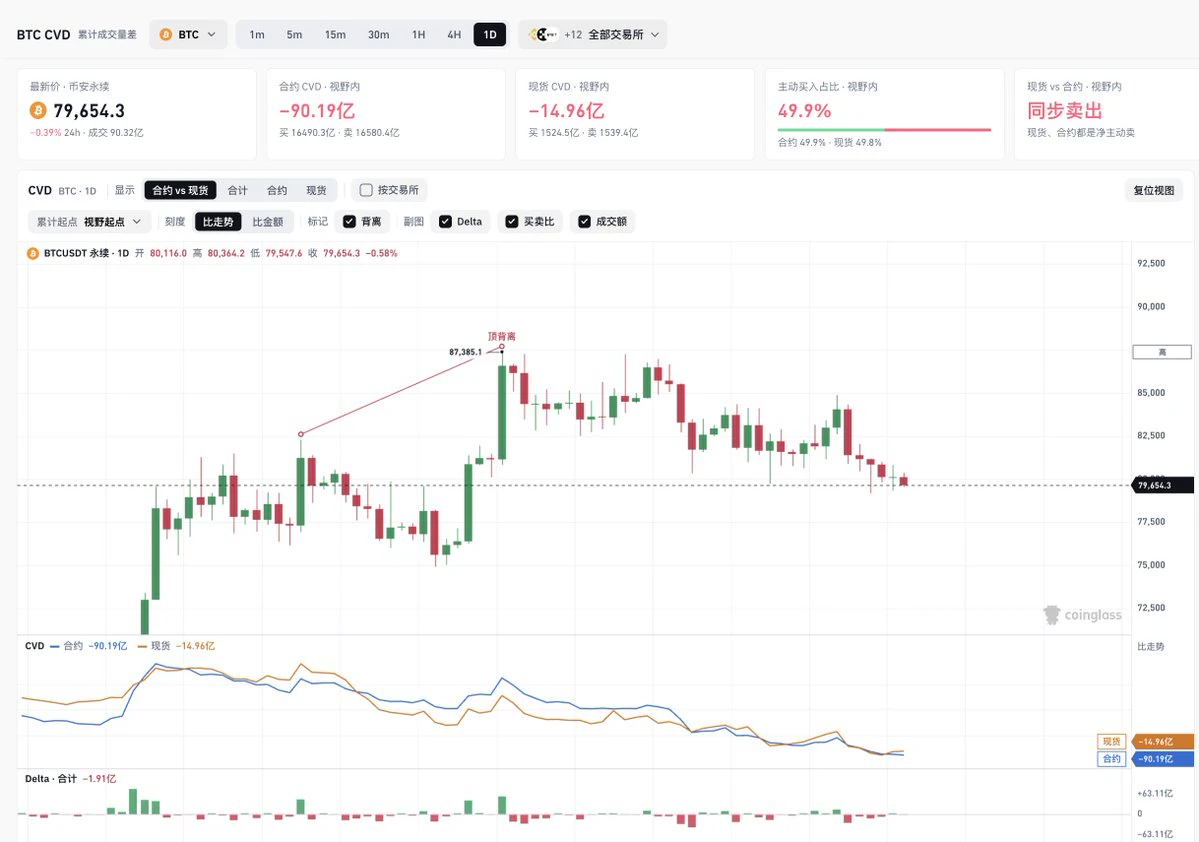Viewport: 1199px width, 842px height.
Task: Click the BTCUSDT chart legend Bitcoin icon
Action: 33,253
